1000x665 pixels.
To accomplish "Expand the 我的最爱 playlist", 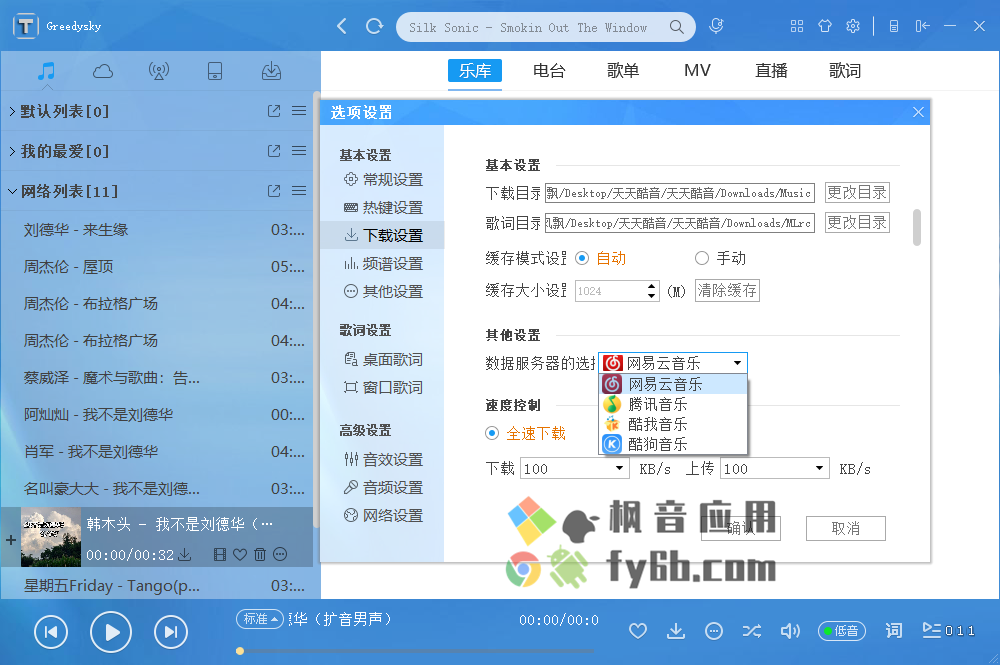I will pyautogui.click(x=12, y=151).
